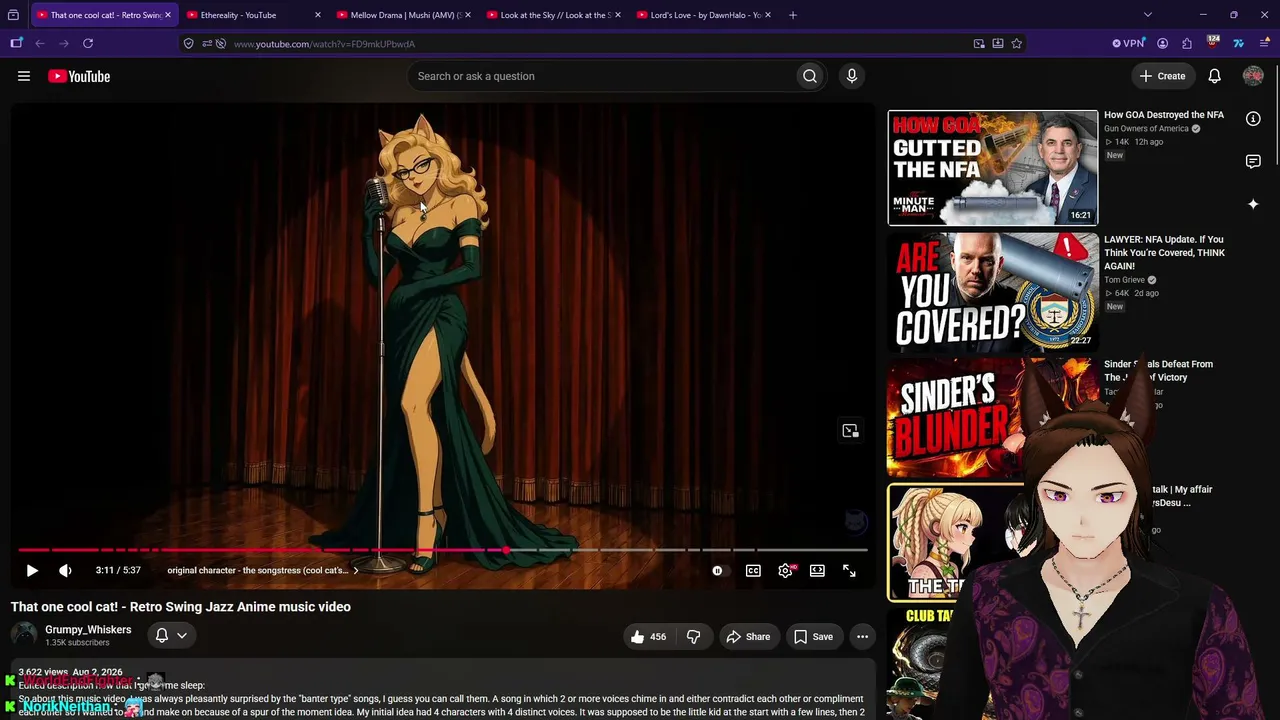1280x720 pixels.
Task: Expand the chapter title in player
Action: [263, 570]
